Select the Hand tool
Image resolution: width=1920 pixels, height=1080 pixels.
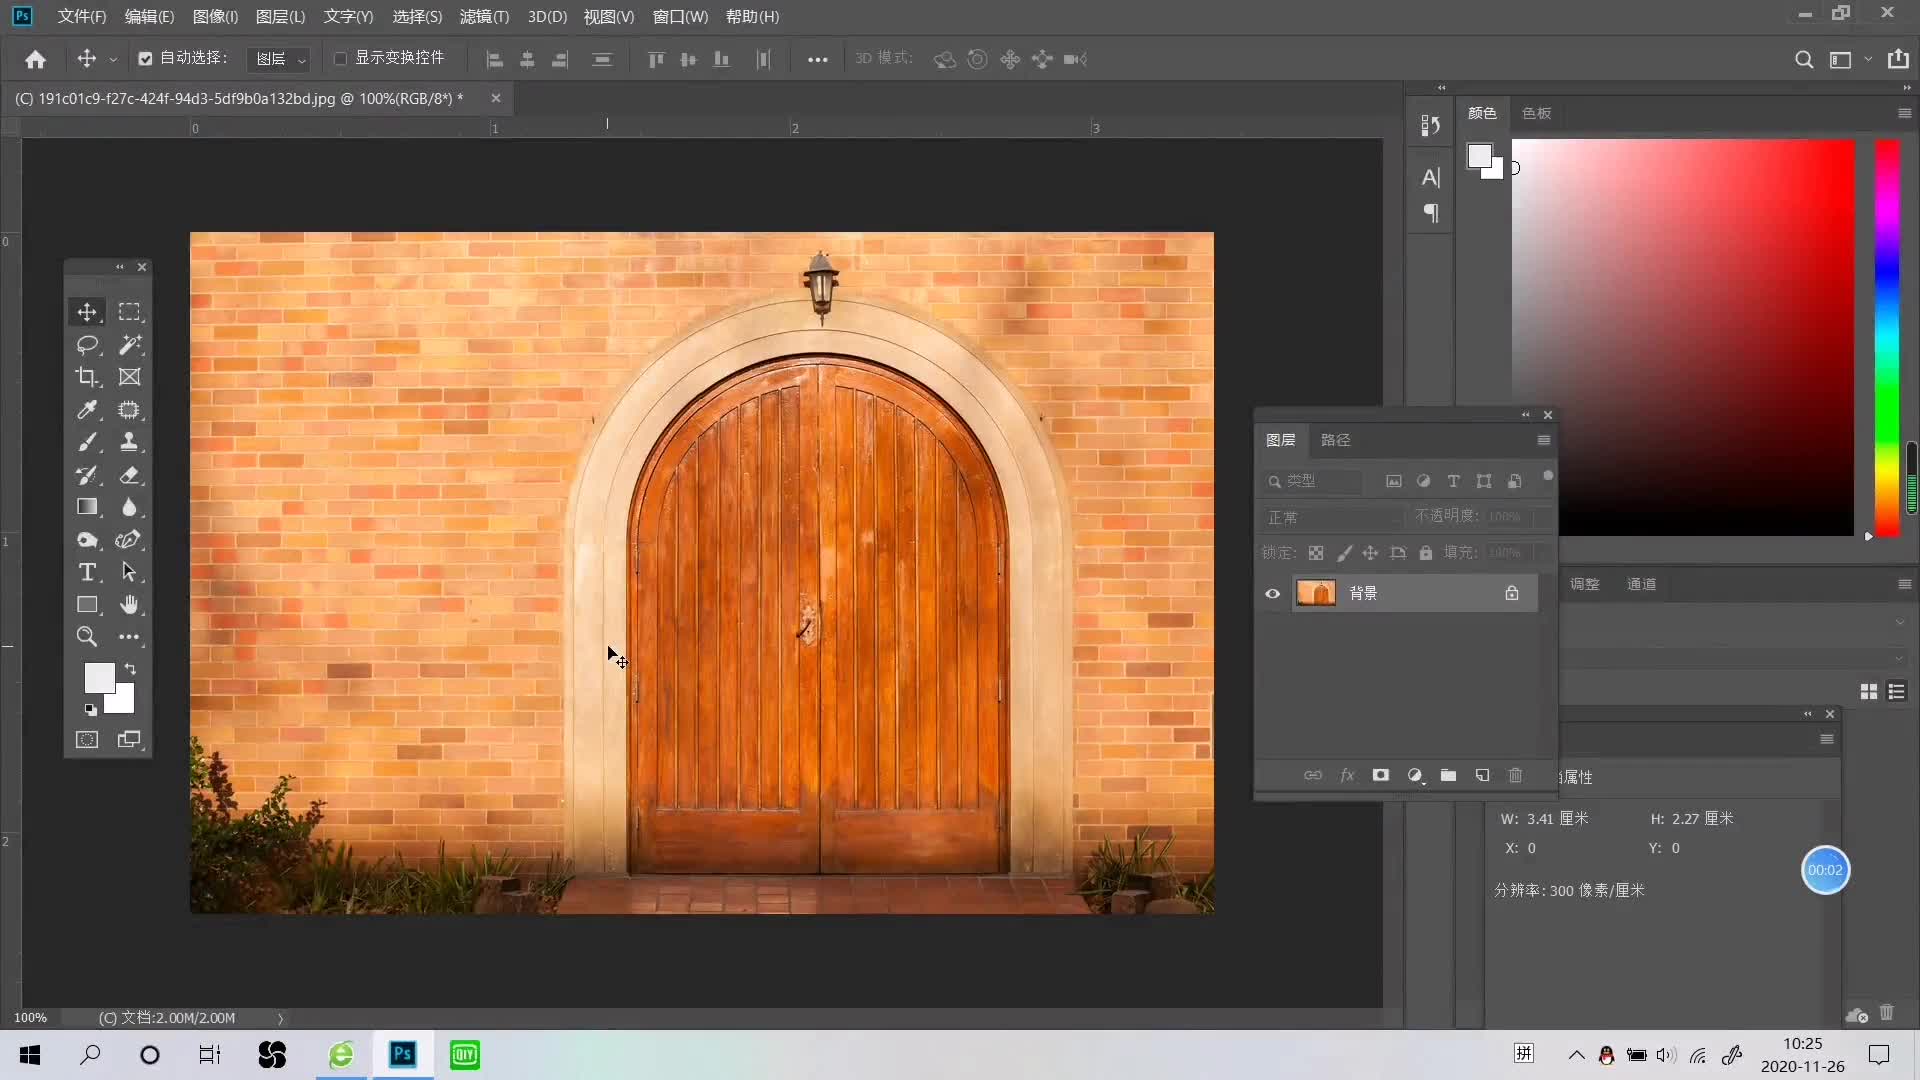pos(129,605)
